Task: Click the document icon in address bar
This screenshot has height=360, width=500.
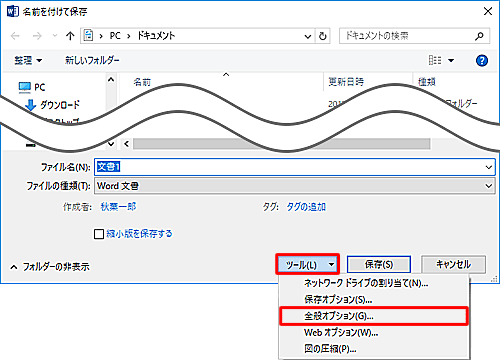Action: click(88, 35)
